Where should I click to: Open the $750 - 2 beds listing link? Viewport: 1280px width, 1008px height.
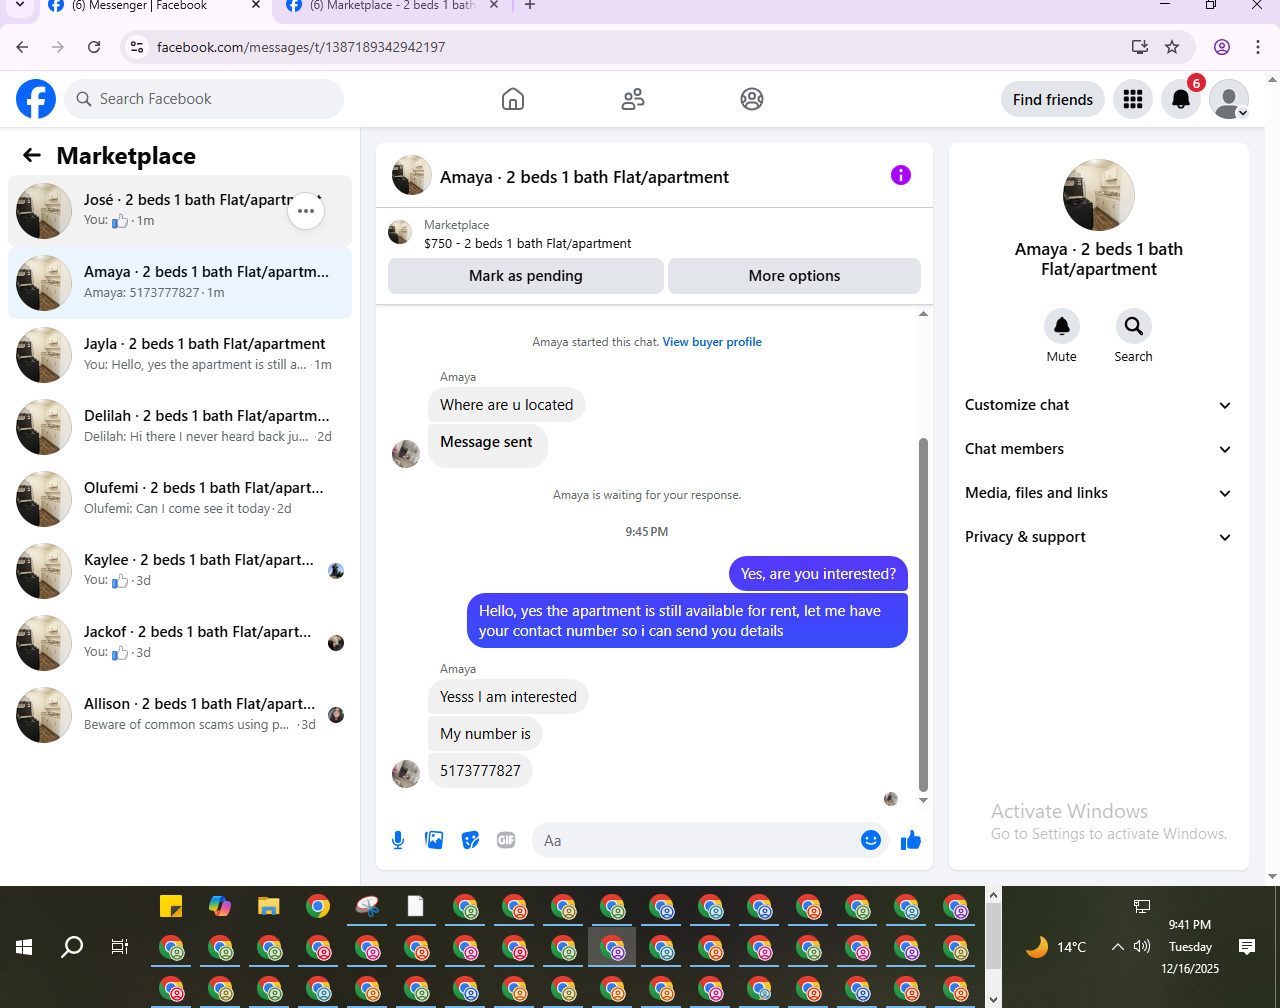pos(528,243)
